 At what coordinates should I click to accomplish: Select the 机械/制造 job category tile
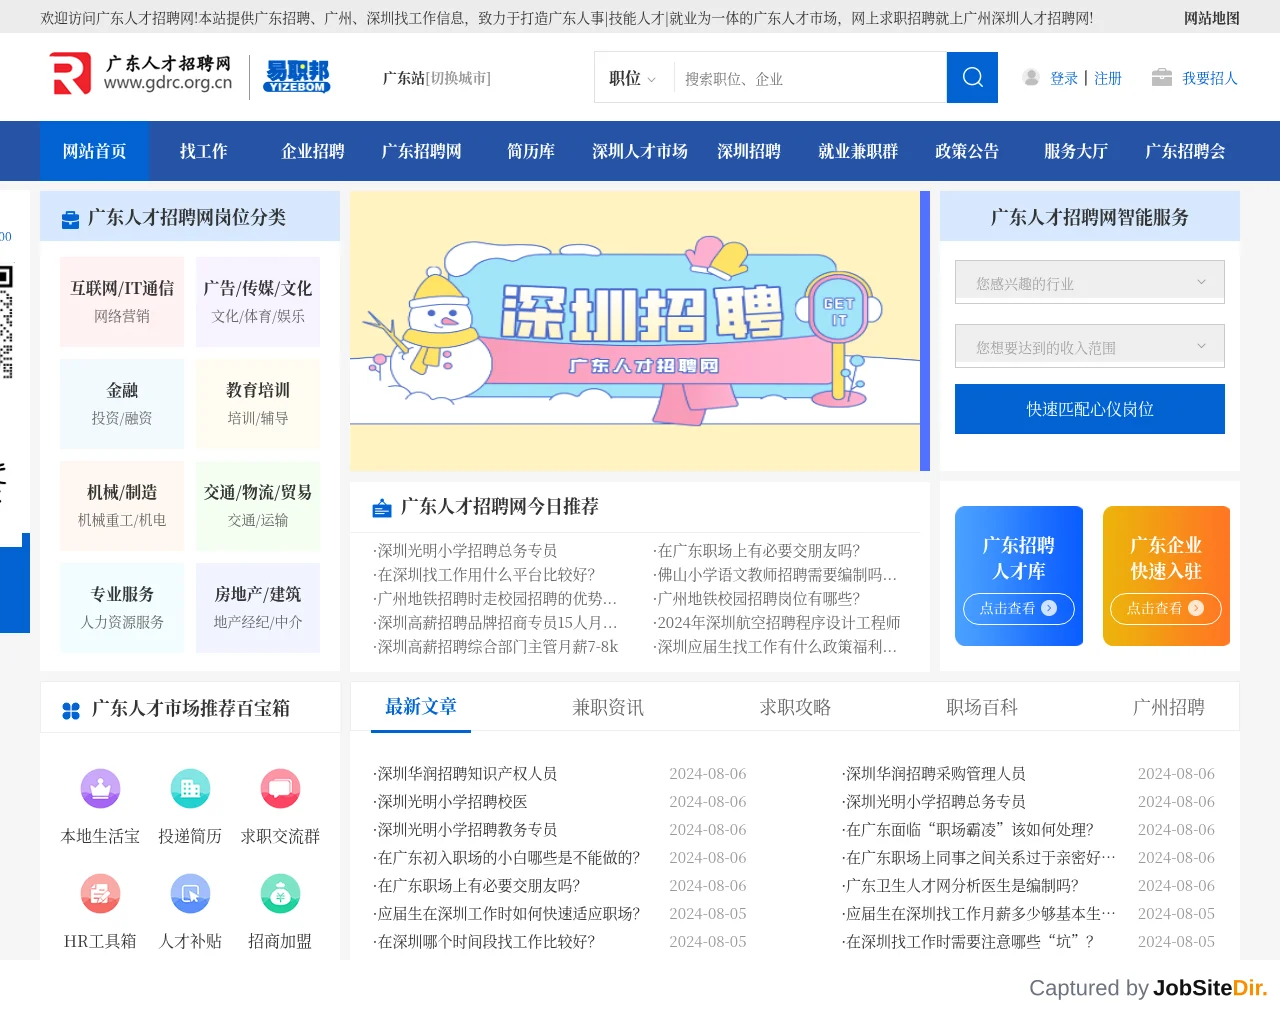[122, 506]
